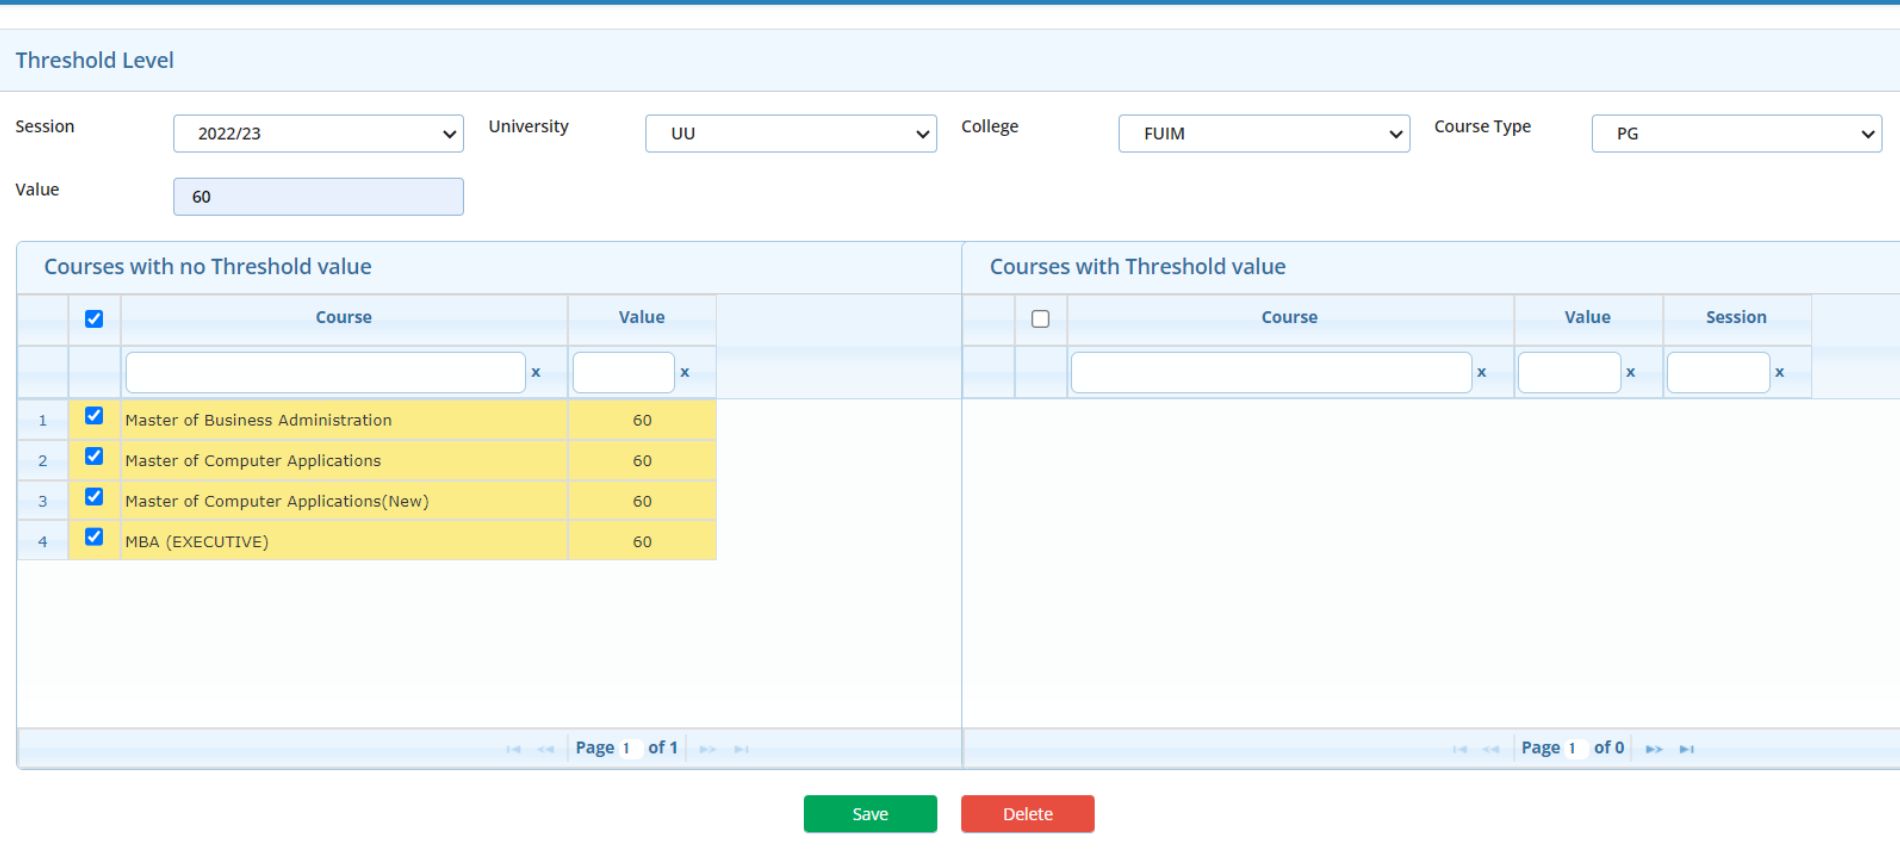Clear the Course filter in threshold grid

[x=1481, y=372]
